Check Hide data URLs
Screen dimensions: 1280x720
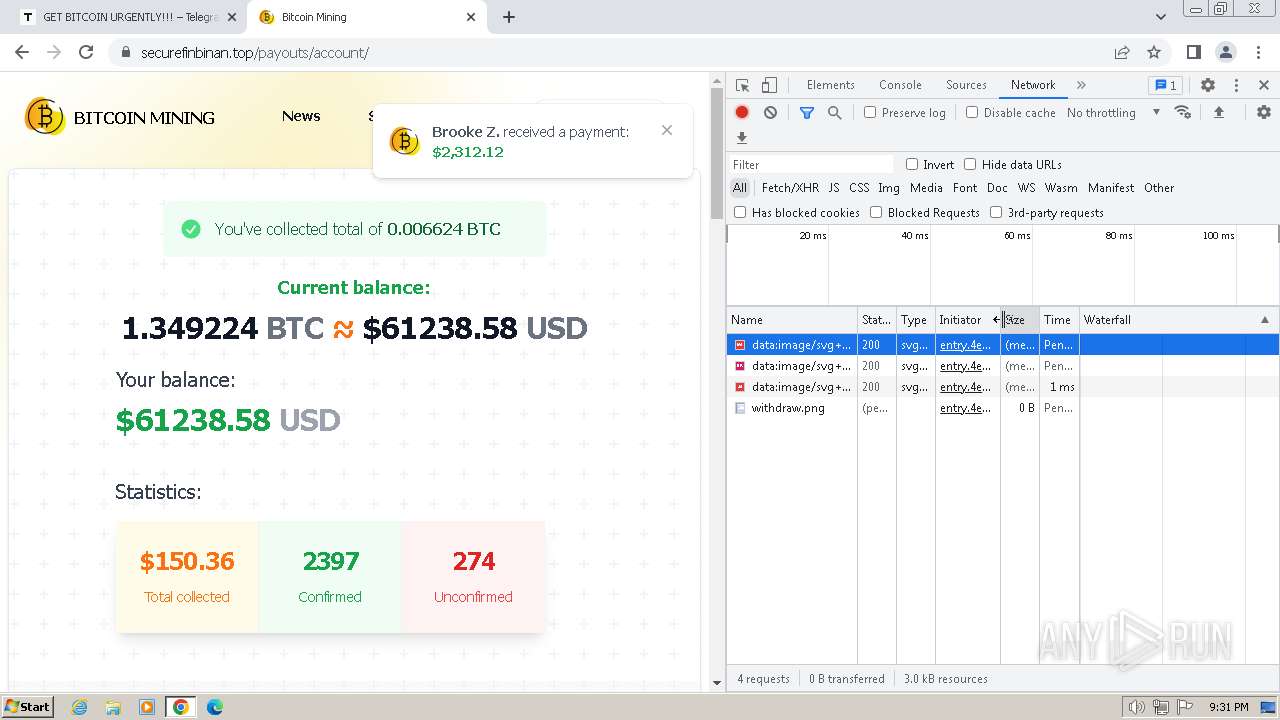point(970,164)
